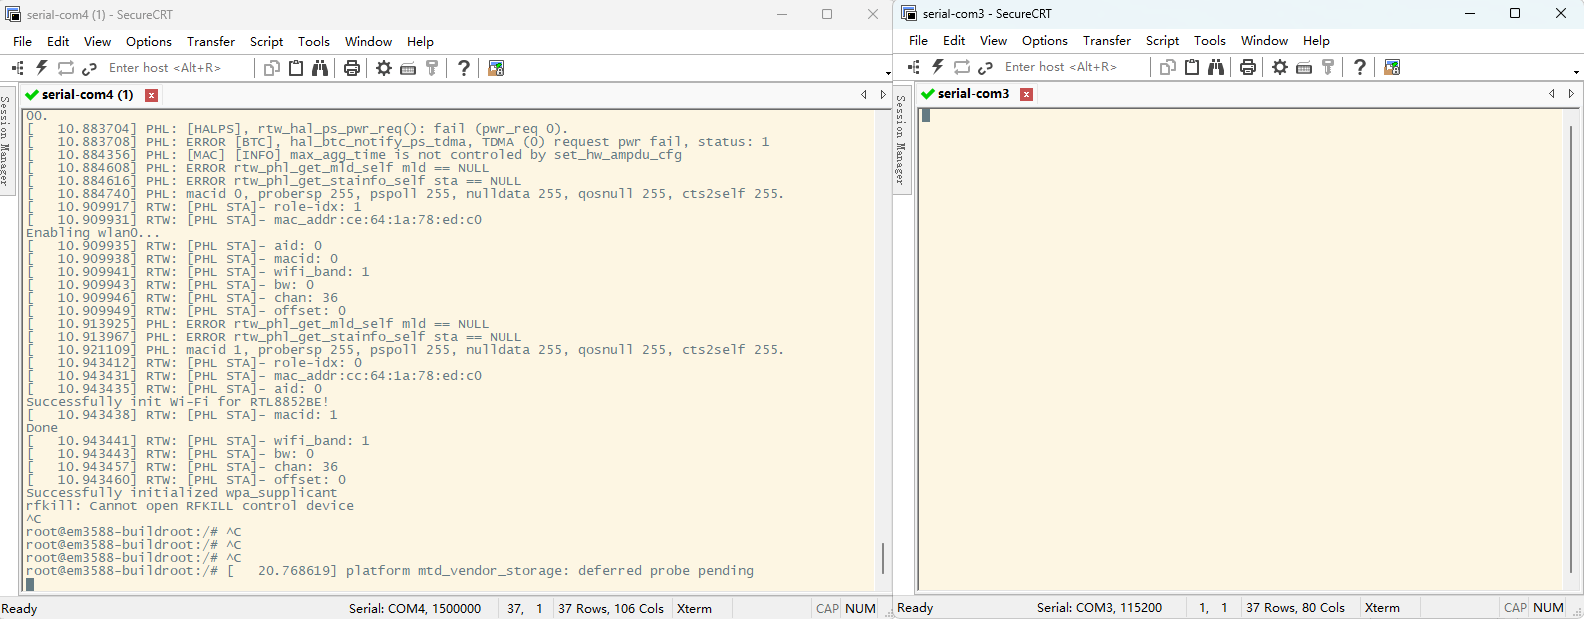The image size is (1584, 619).
Task: Click Public-key agent icon in serial-com3 window
Action: (x=1328, y=67)
